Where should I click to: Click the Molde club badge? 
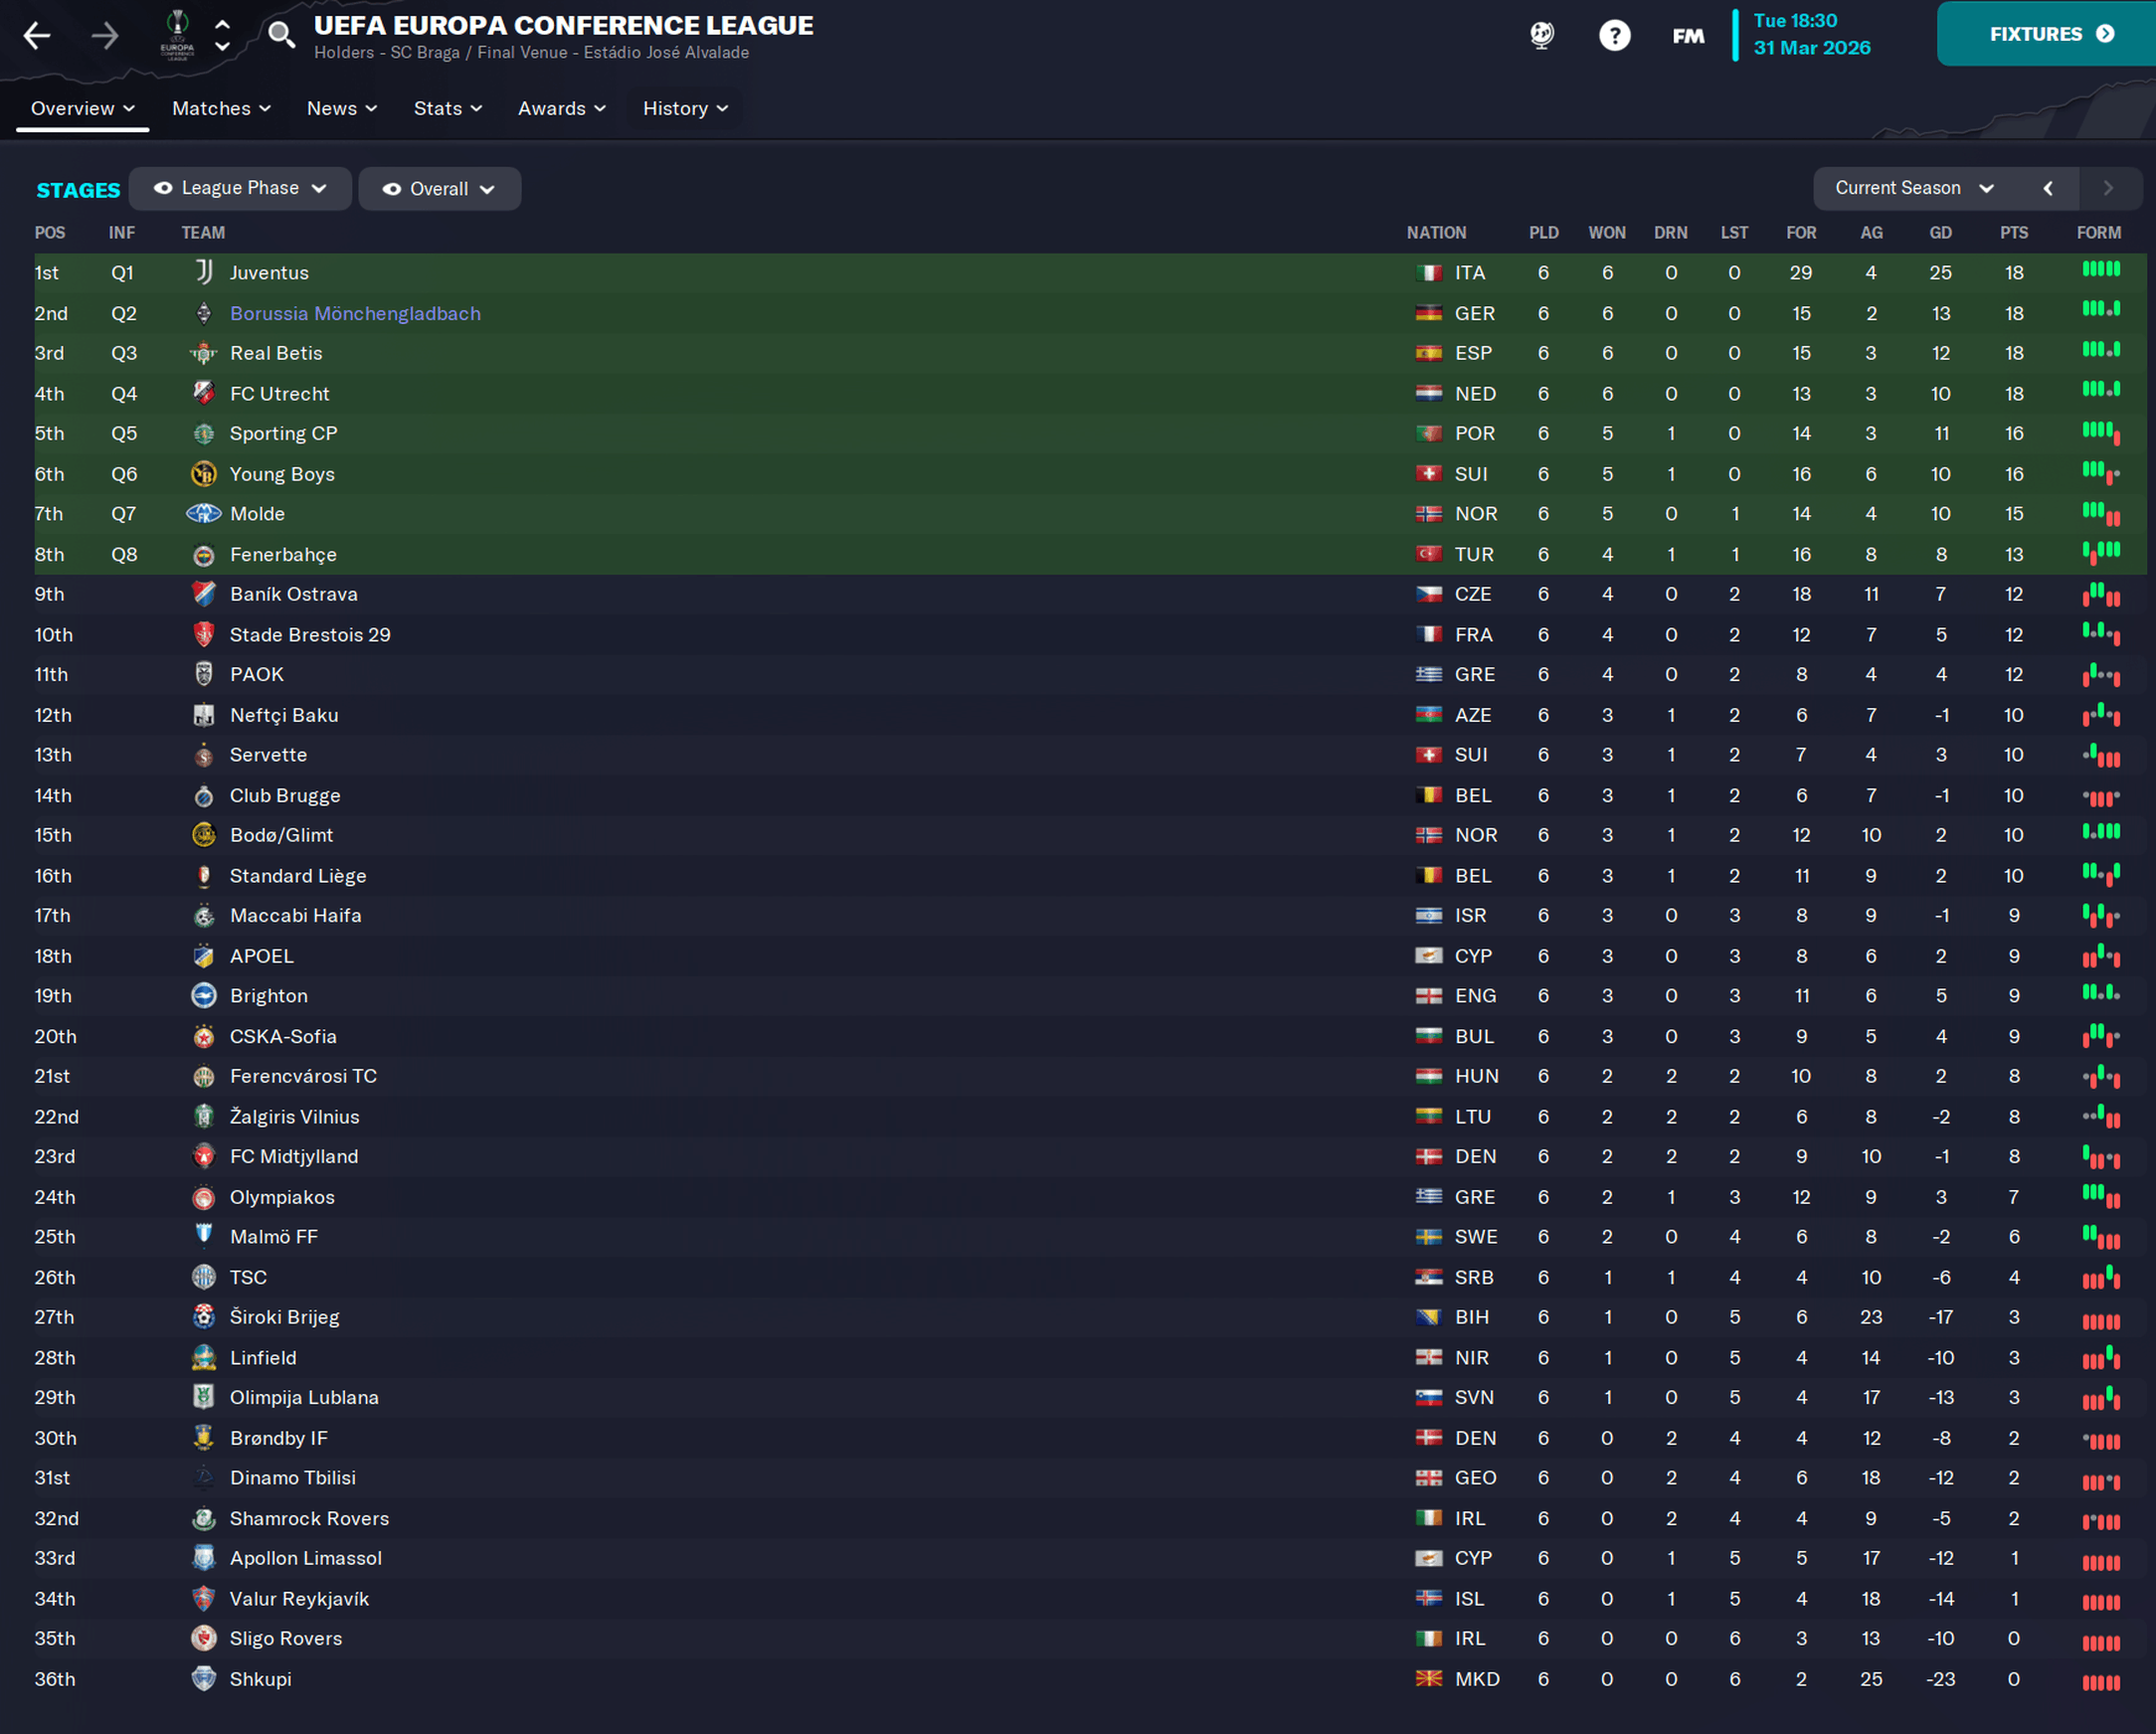pos(203,514)
